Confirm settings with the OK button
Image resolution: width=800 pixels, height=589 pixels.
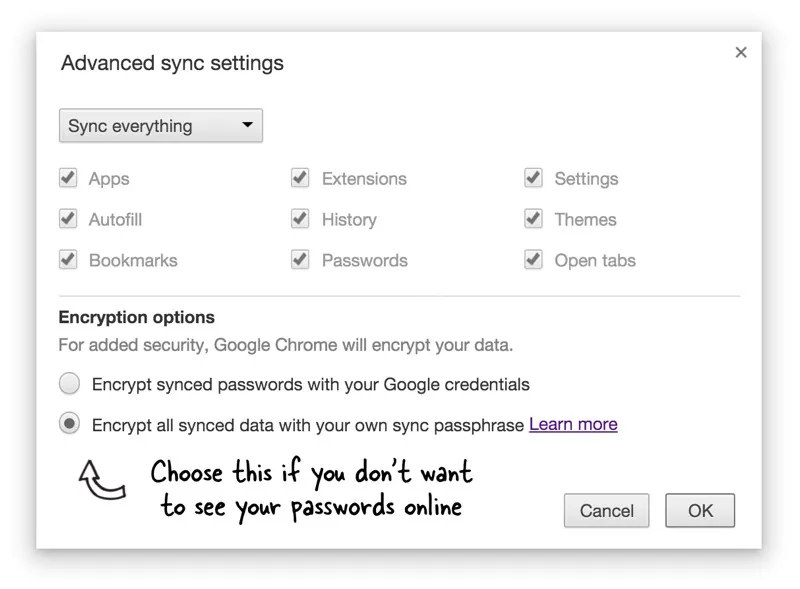coord(700,510)
